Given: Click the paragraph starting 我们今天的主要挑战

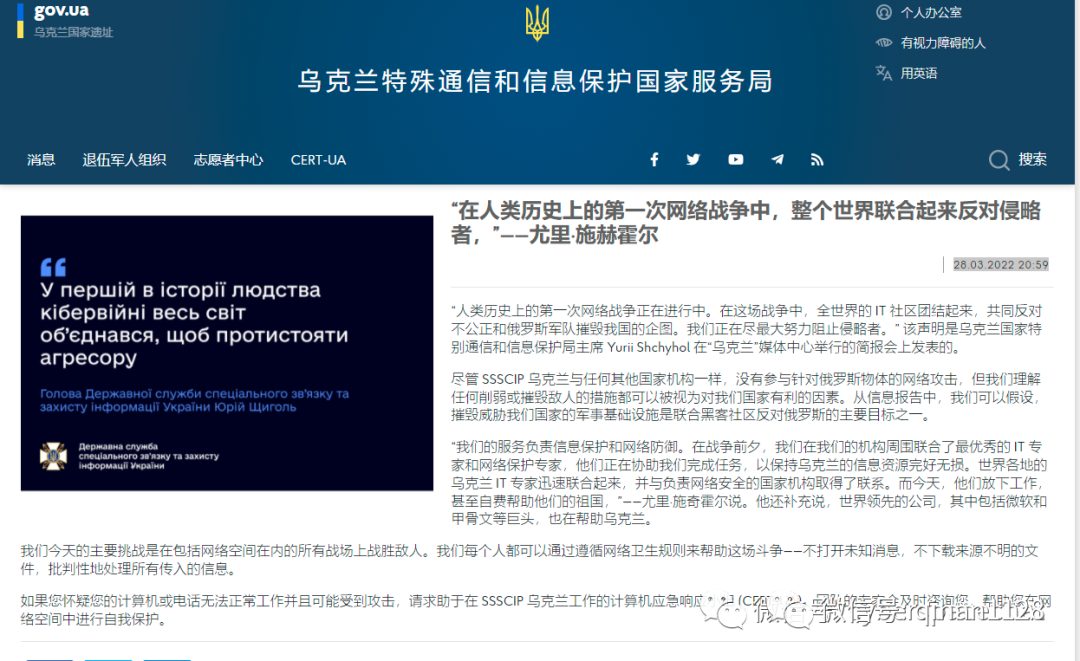Looking at the screenshot, I should pyautogui.click(x=529, y=560).
